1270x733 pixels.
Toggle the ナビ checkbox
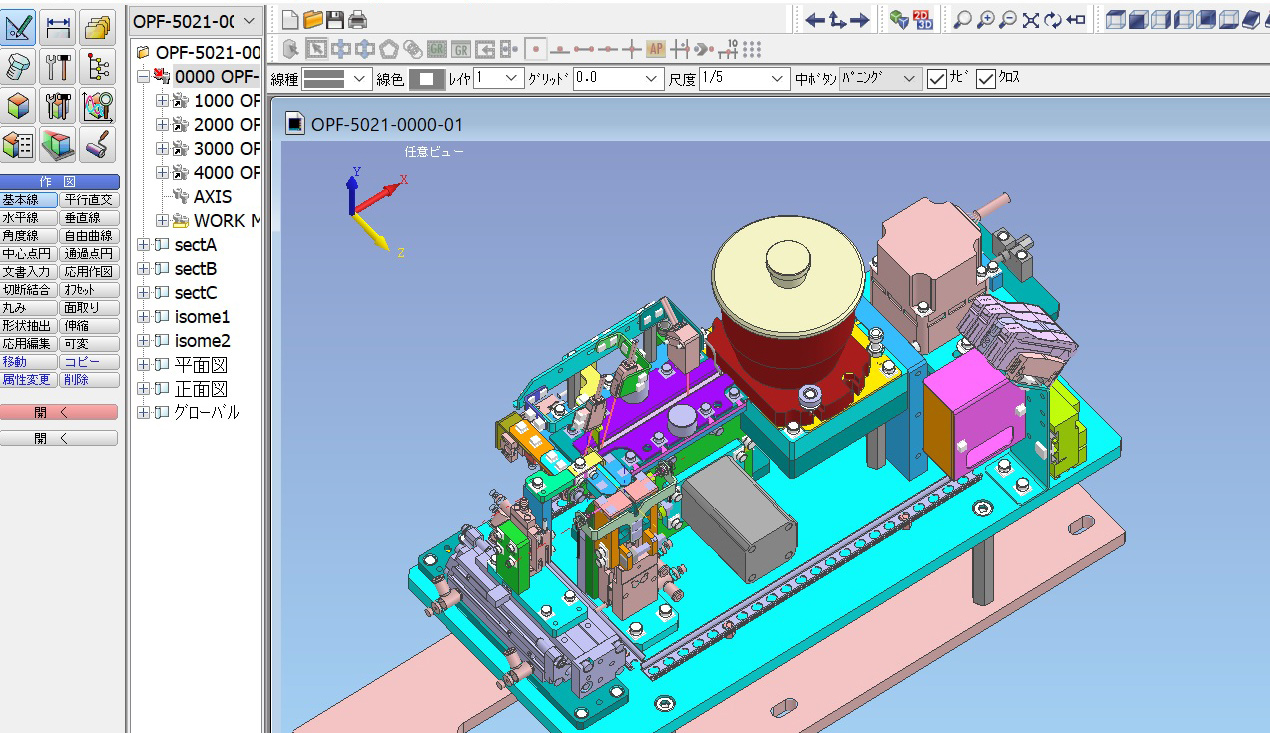tap(936, 79)
